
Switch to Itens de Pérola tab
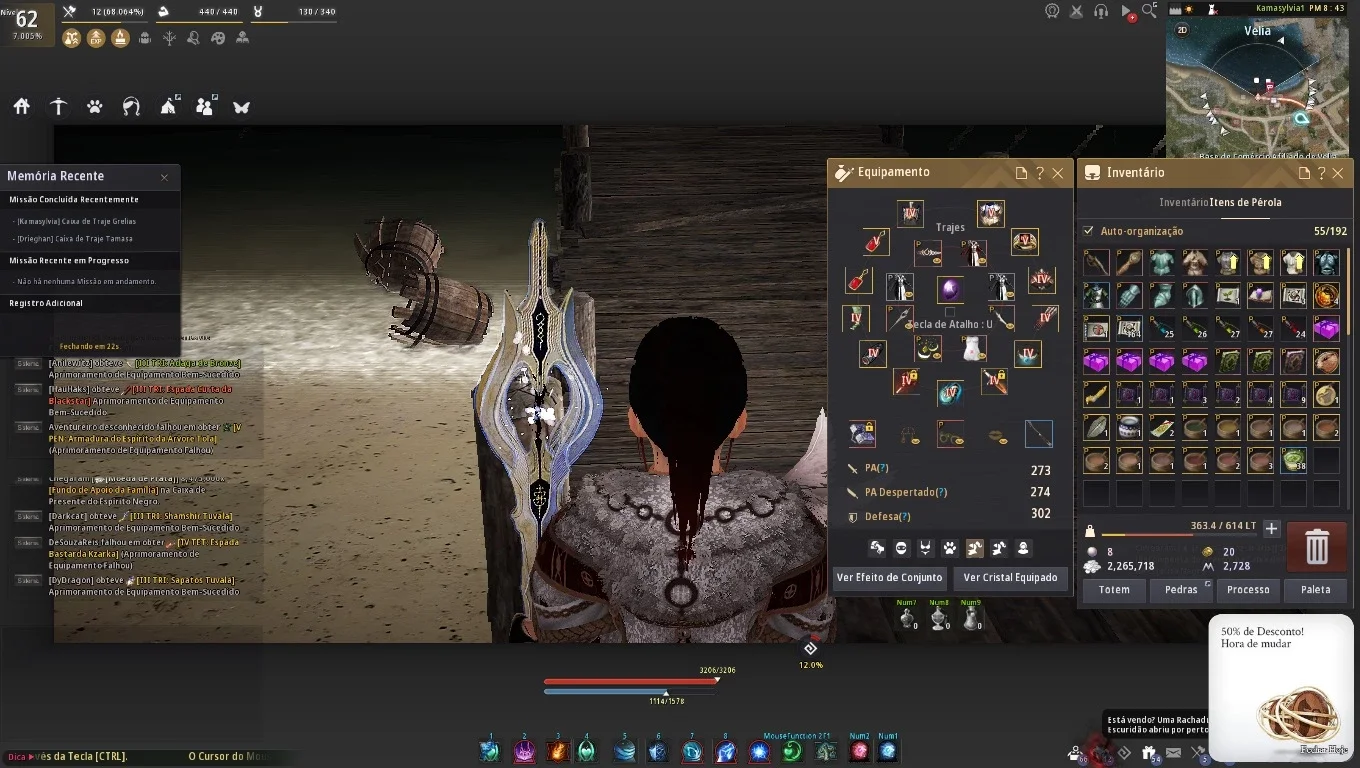pyautogui.click(x=1246, y=202)
